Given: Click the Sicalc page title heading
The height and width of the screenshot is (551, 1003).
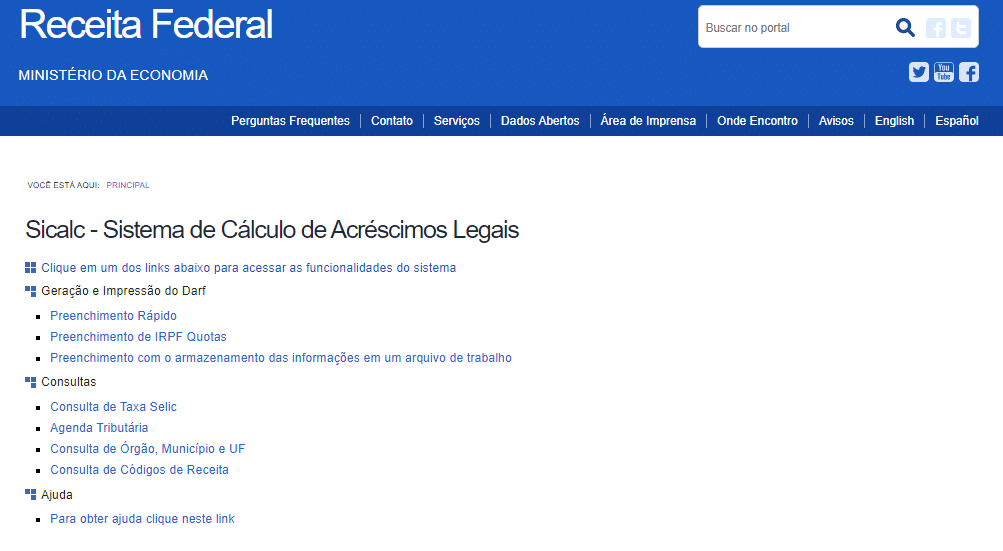Looking at the screenshot, I should click(x=272, y=230).
